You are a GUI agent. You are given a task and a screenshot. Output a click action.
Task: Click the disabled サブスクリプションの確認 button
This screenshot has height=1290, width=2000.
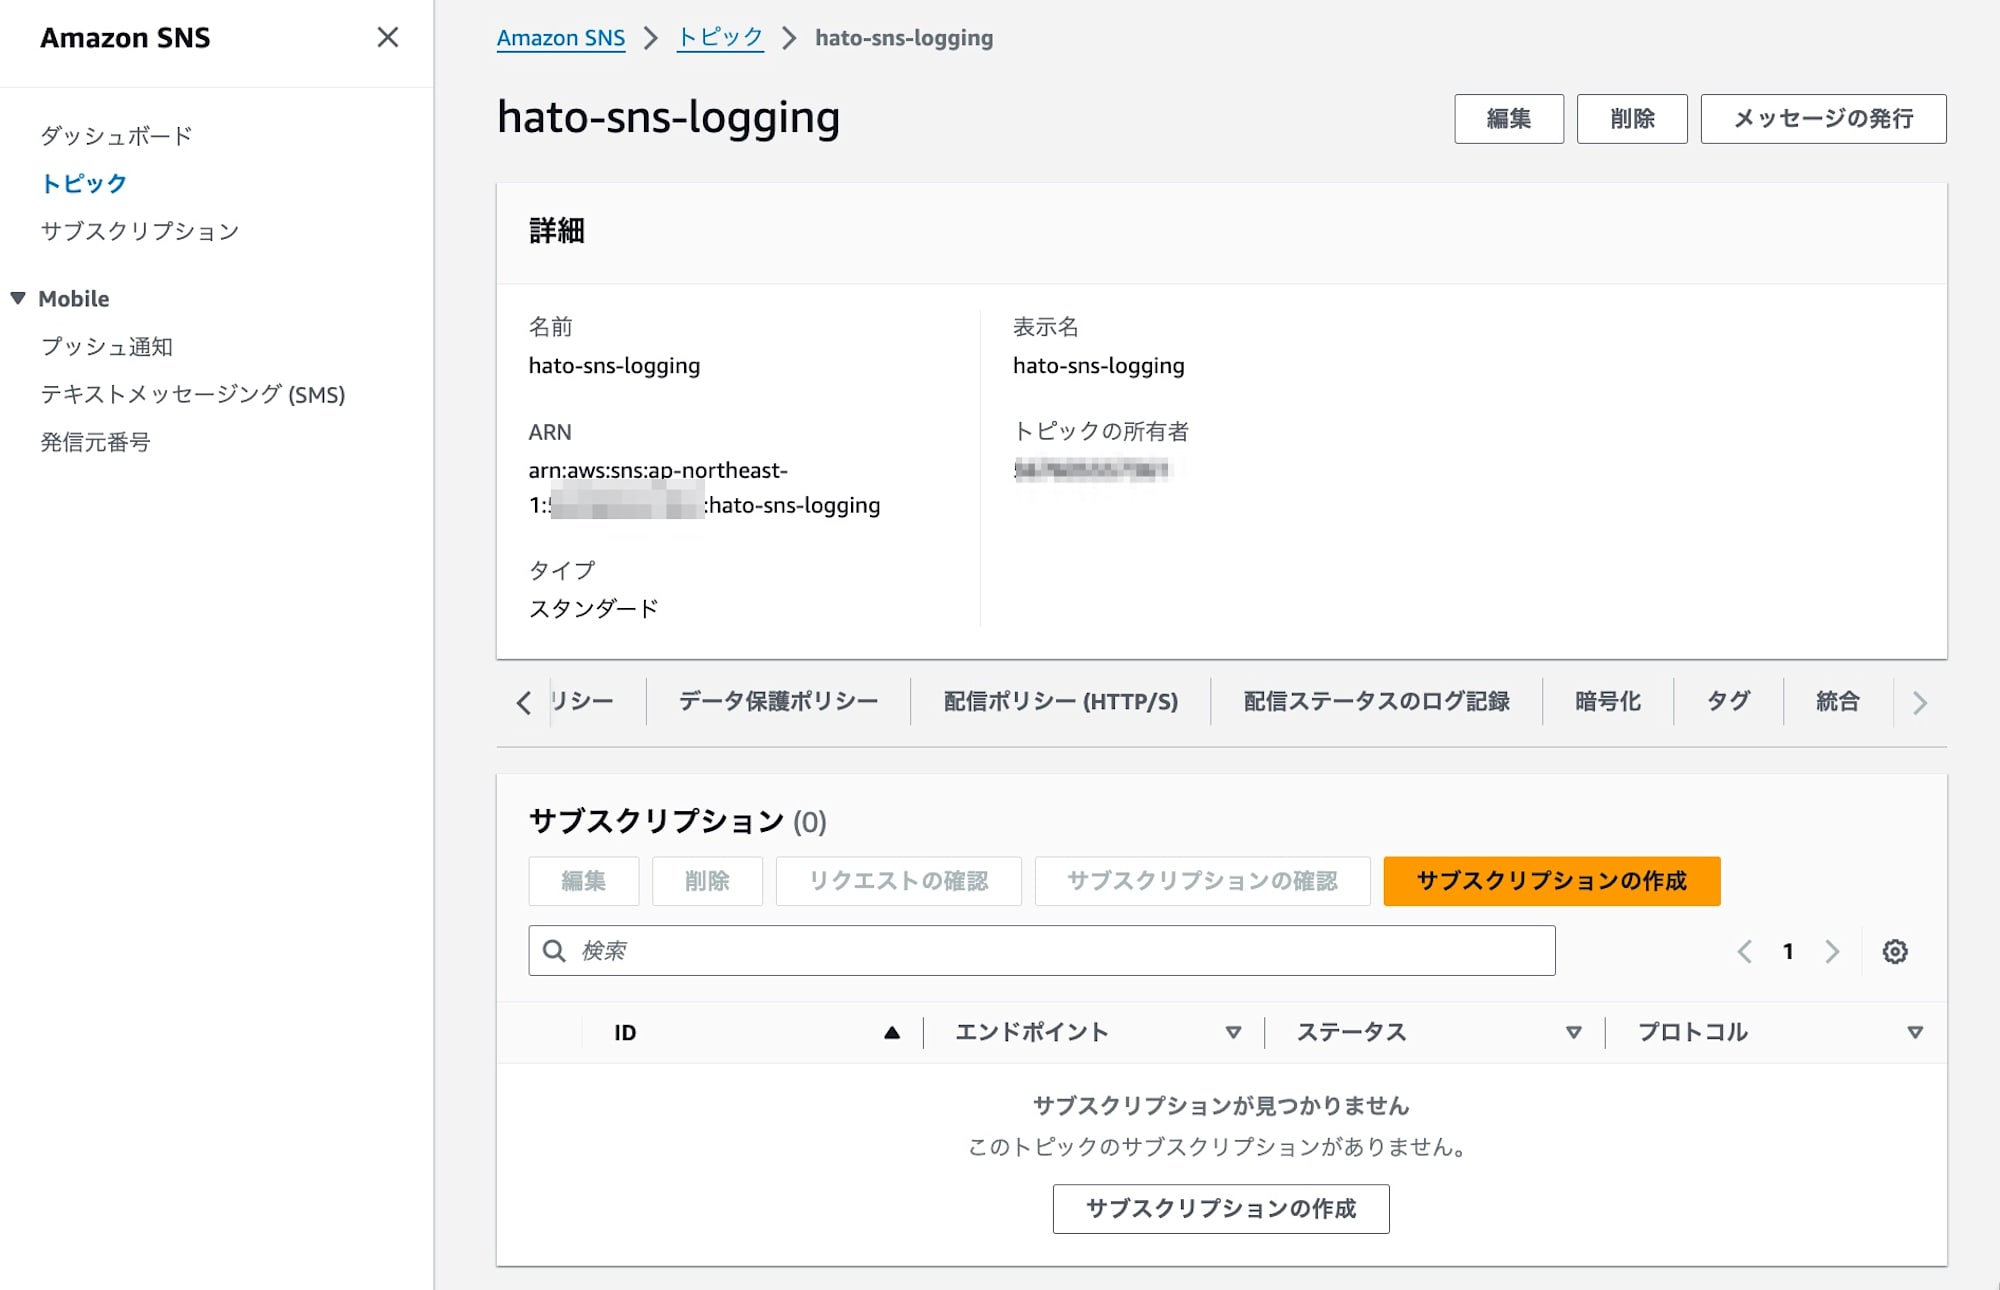(1202, 881)
